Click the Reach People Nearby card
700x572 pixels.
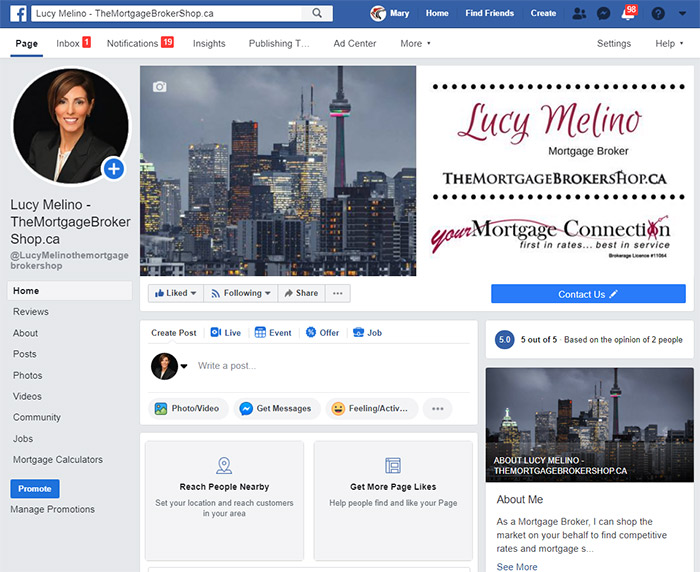tap(225, 501)
